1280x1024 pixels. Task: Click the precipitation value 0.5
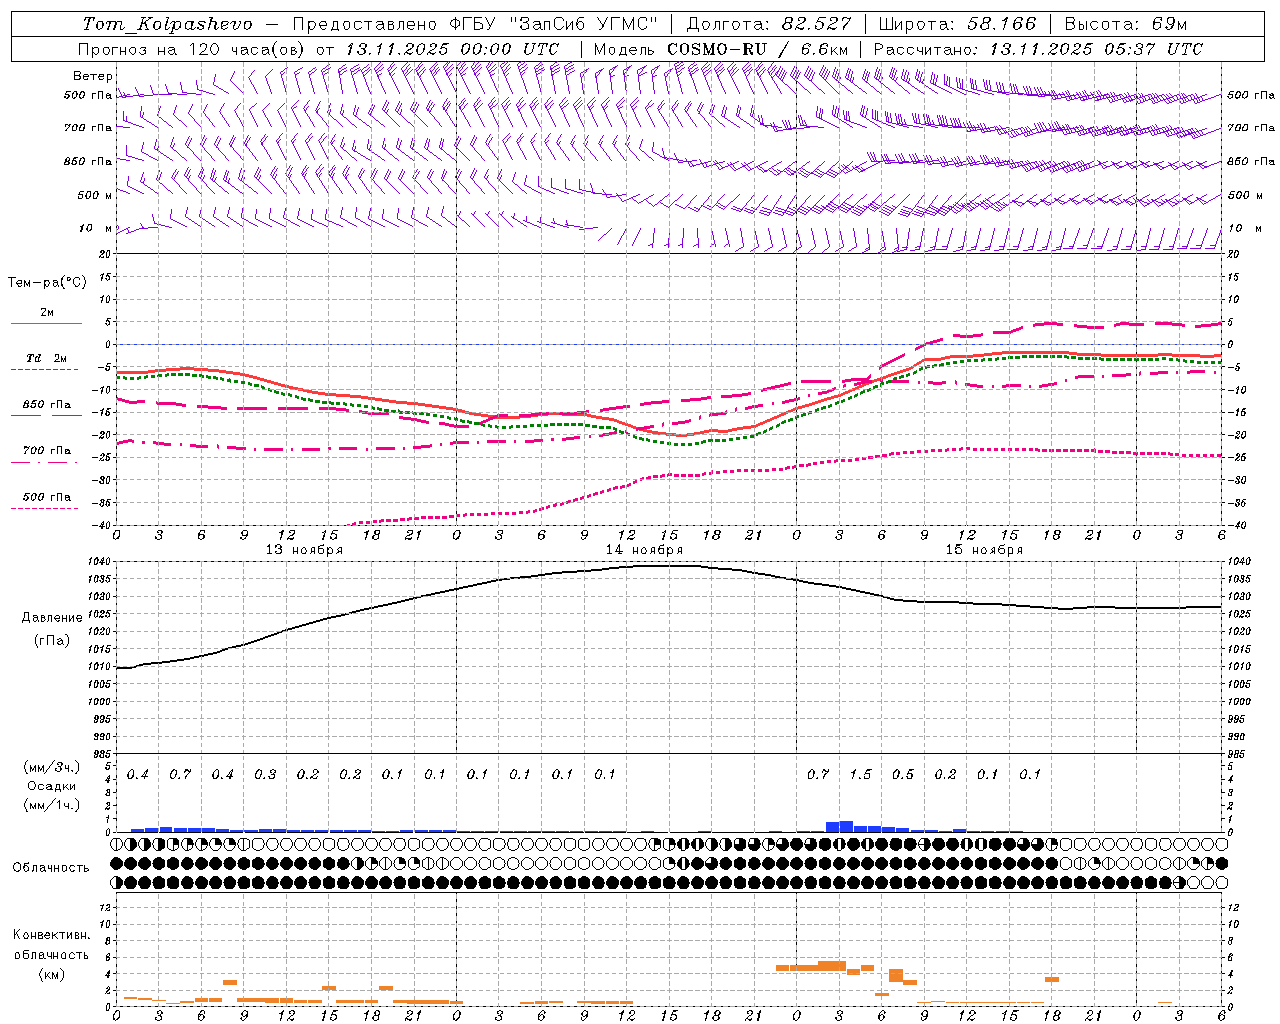pyautogui.click(x=903, y=775)
